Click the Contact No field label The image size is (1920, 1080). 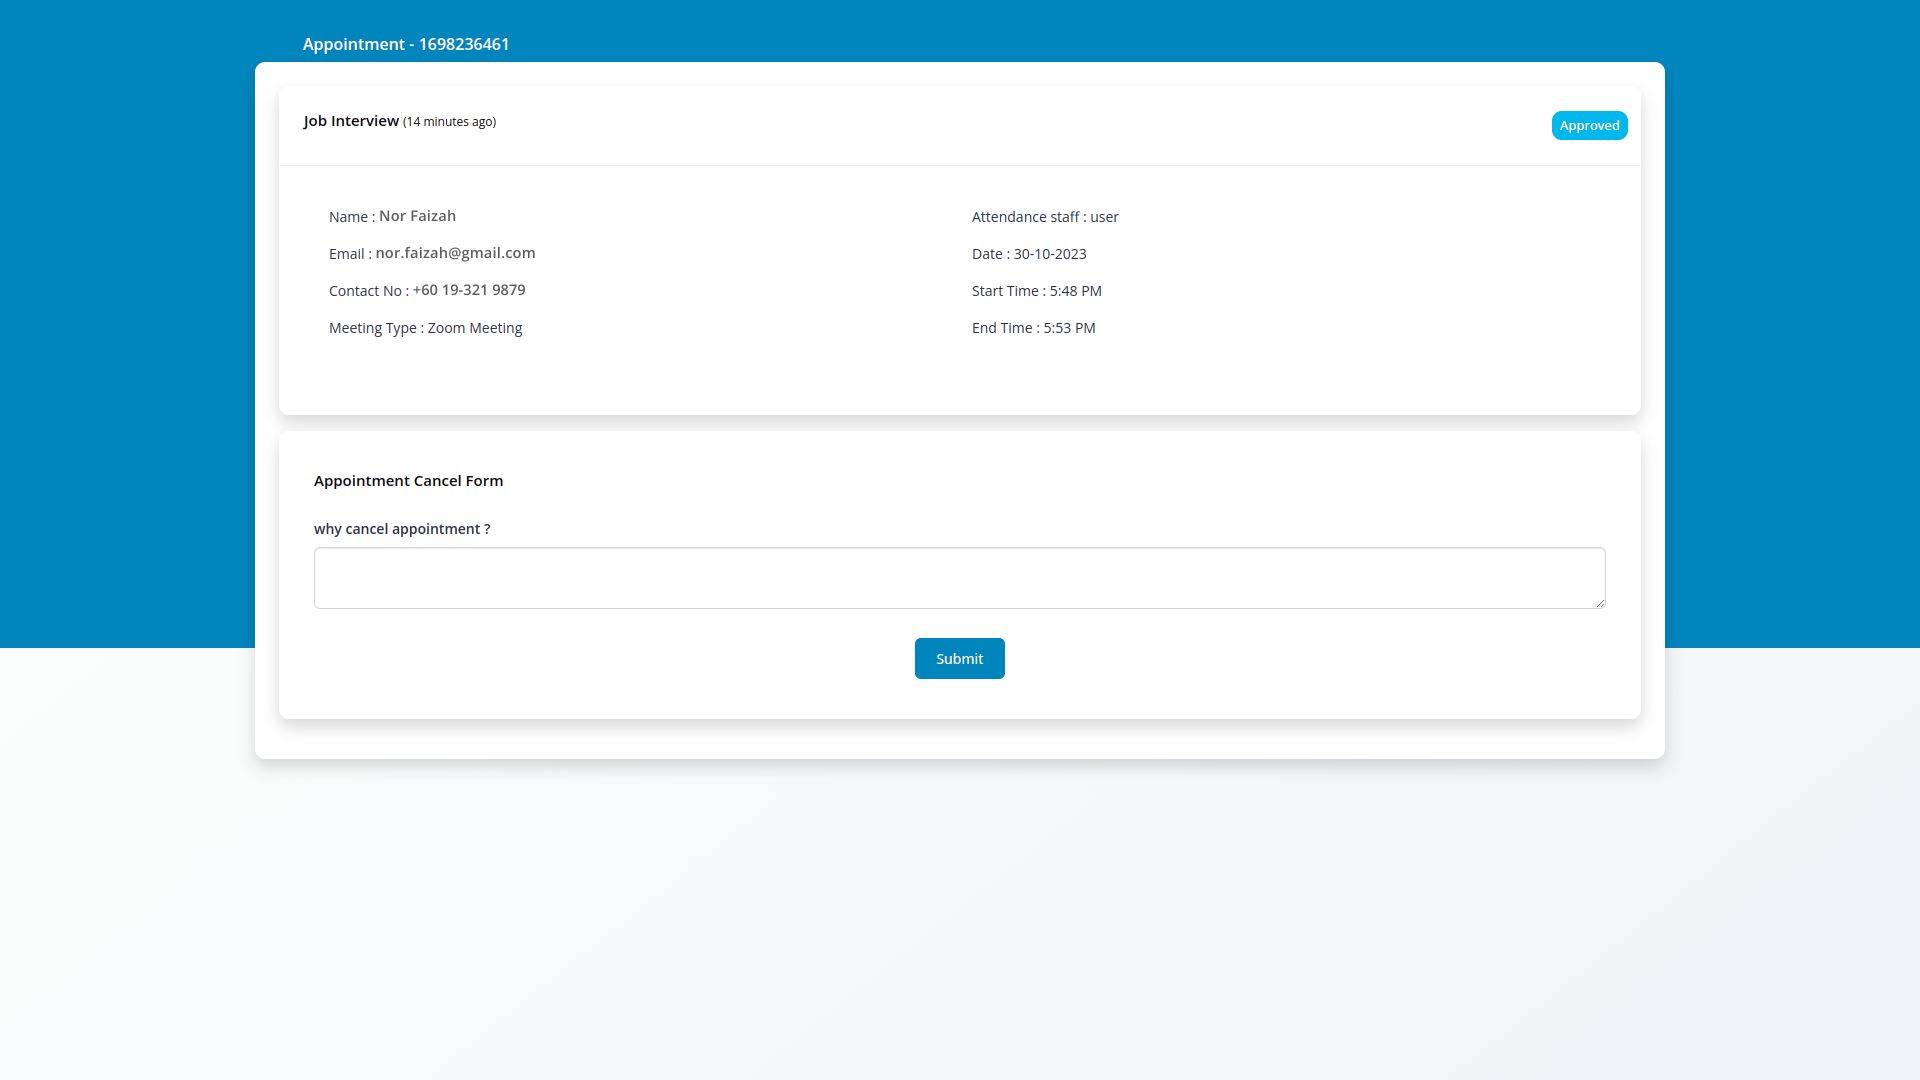coord(365,291)
